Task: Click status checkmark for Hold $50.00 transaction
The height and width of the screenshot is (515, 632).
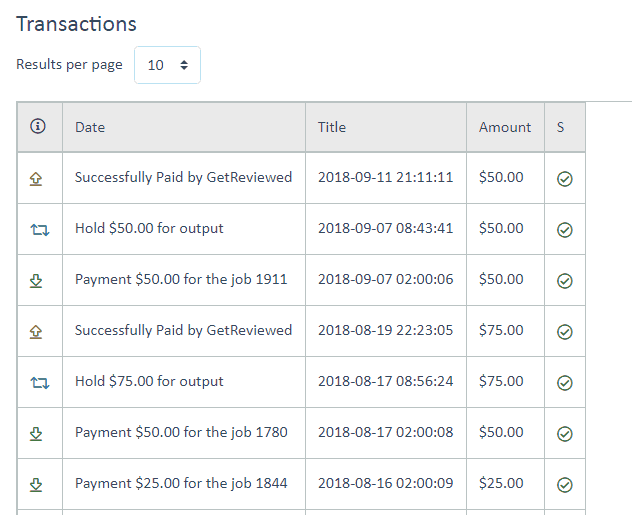Action: [x=564, y=230]
